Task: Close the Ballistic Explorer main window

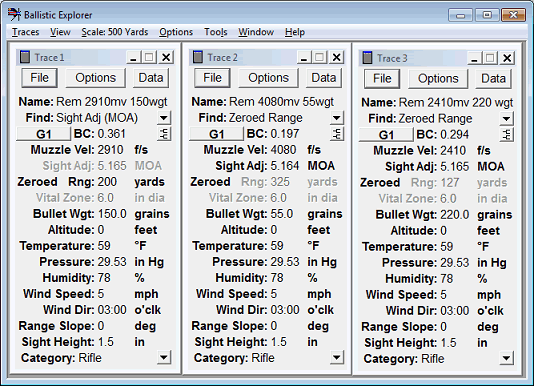Action: (513, 15)
